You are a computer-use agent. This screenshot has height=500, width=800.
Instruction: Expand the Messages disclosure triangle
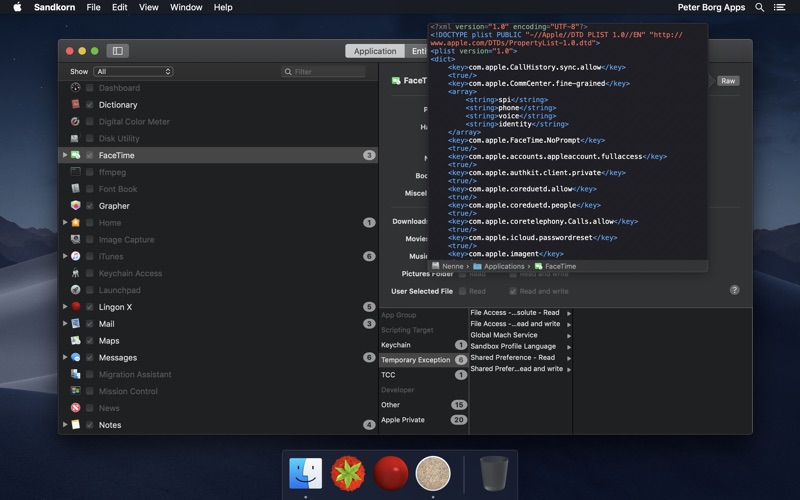coord(65,357)
